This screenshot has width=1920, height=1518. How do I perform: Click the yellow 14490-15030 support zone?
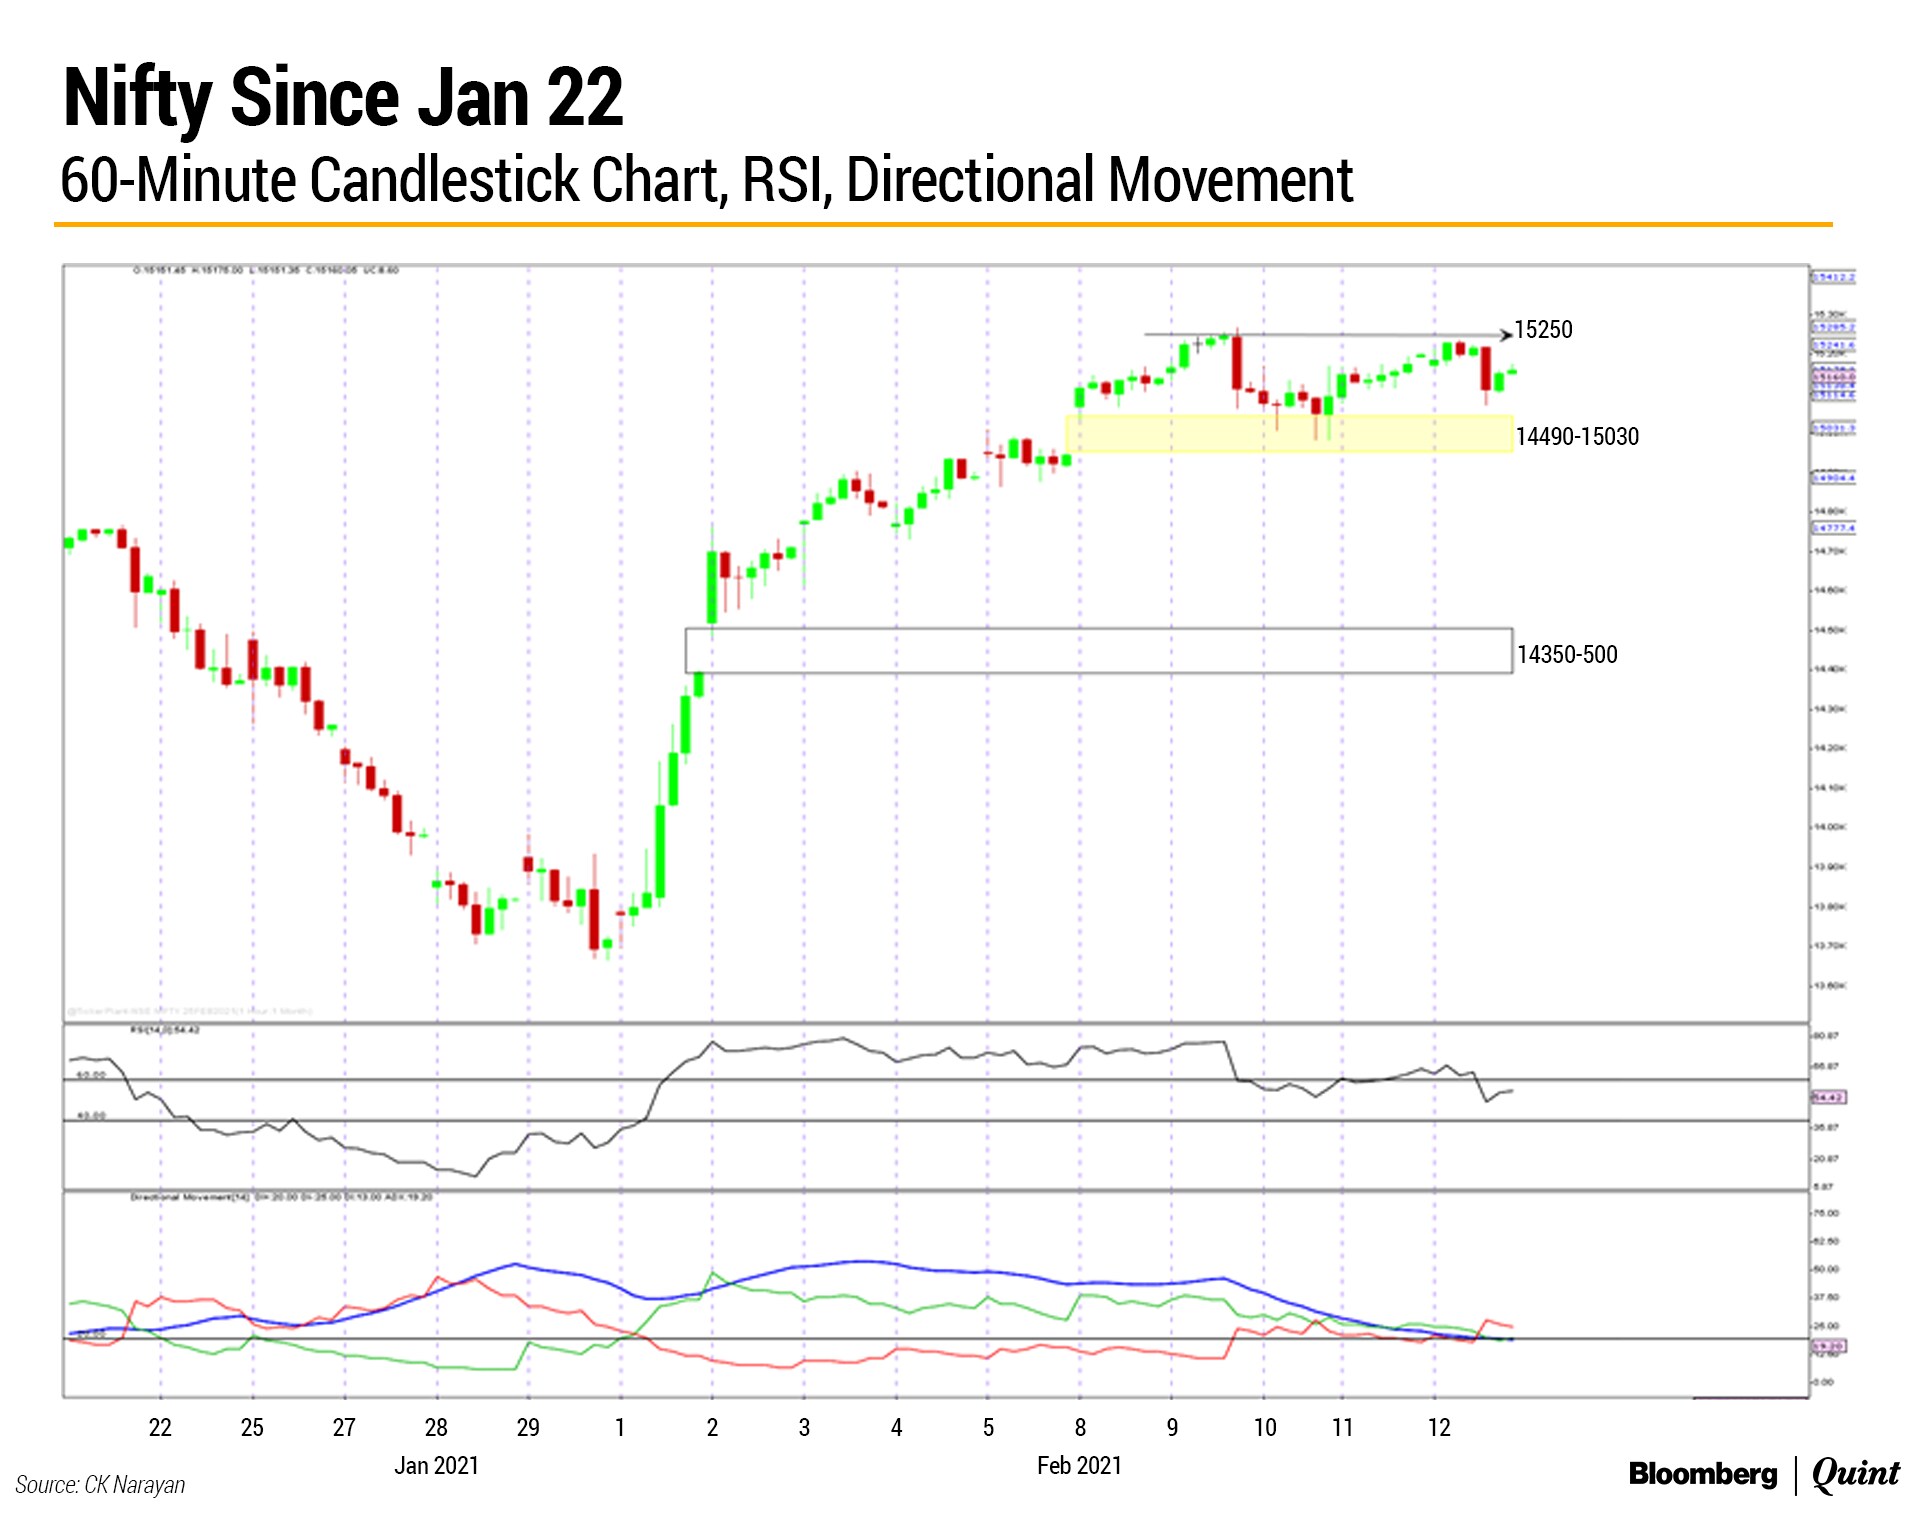tap(1288, 434)
